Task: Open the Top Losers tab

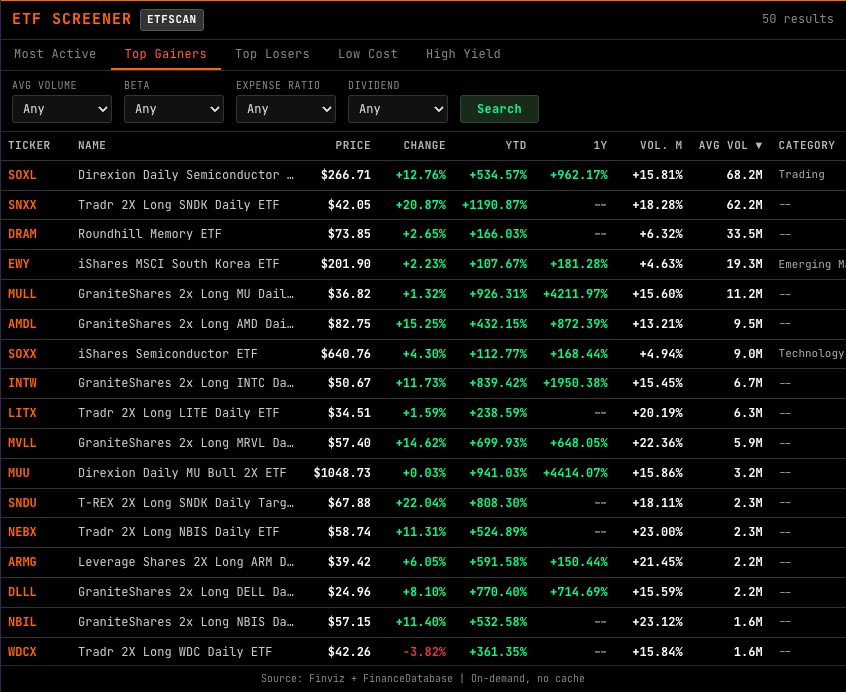Action: pyautogui.click(x=272, y=54)
